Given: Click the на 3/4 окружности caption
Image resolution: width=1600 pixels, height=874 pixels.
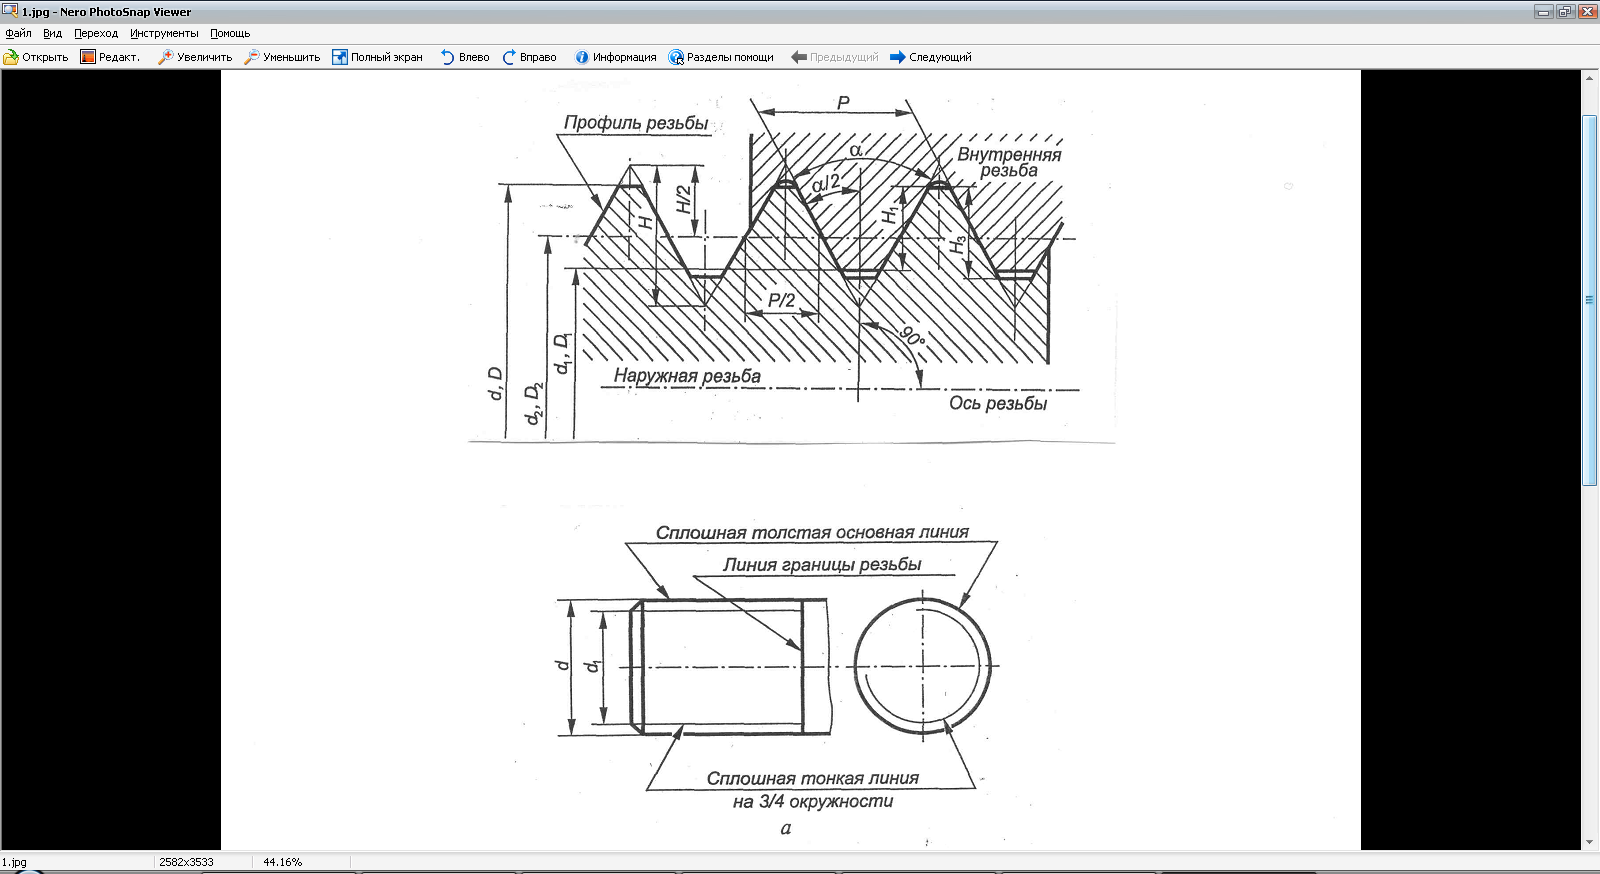Looking at the screenshot, I should tap(813, 801).
